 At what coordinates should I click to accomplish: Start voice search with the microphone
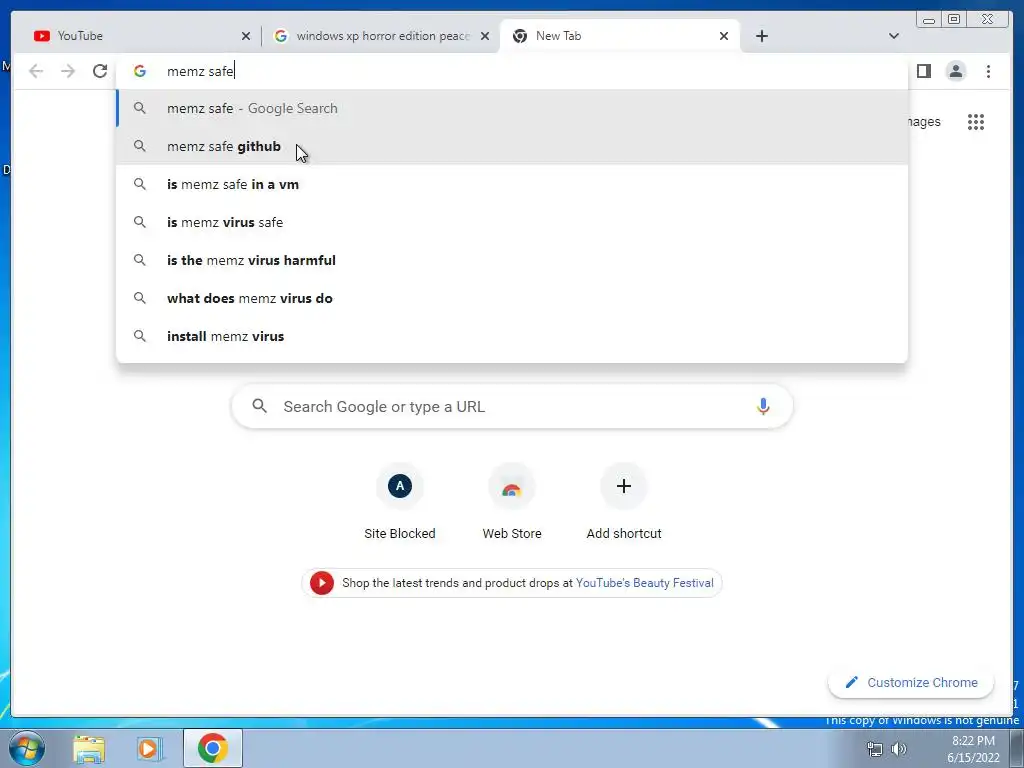pyautogui.click(x=763, y=406)
